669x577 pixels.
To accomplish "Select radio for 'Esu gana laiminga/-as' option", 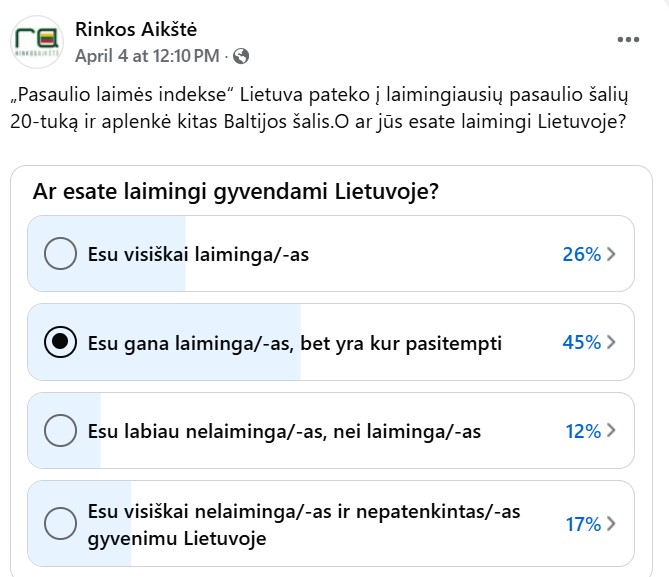I will pos(60,342).
